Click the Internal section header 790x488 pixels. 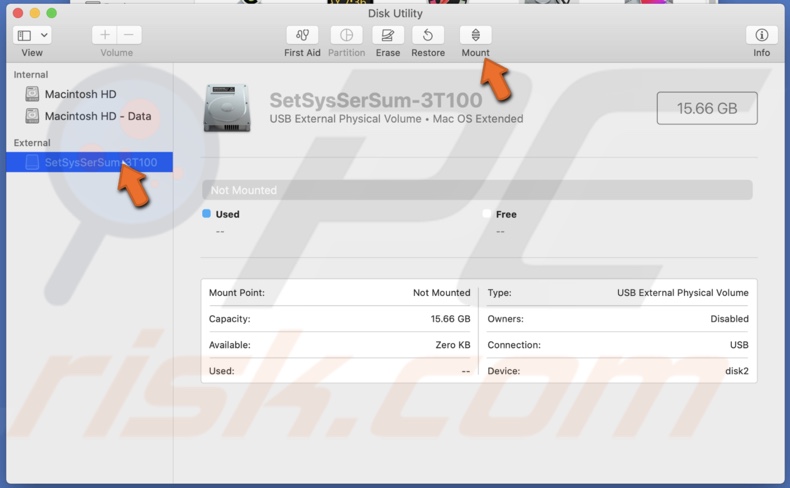[31, 75]
